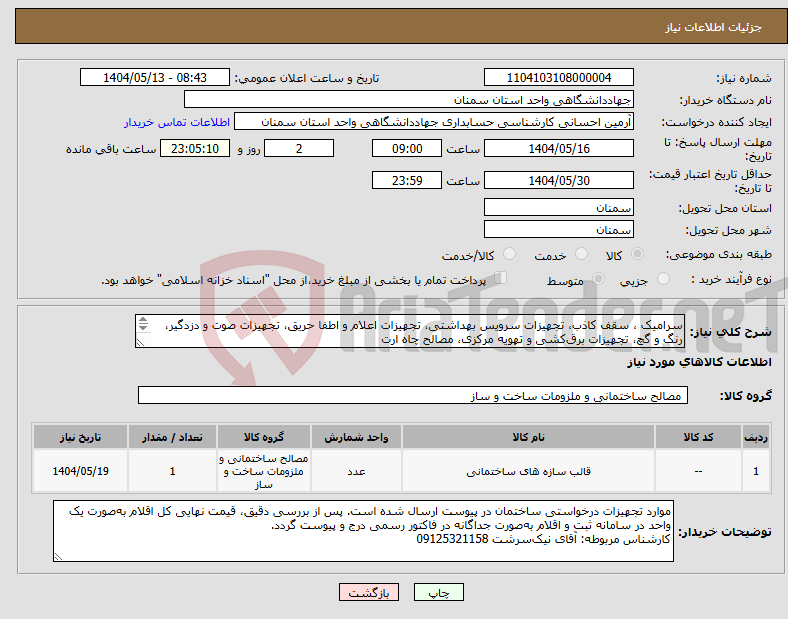Viewport: 788px width, 619px height.
Task: Click the need number field 1104103108000004
Action: (x=559, y=78)
